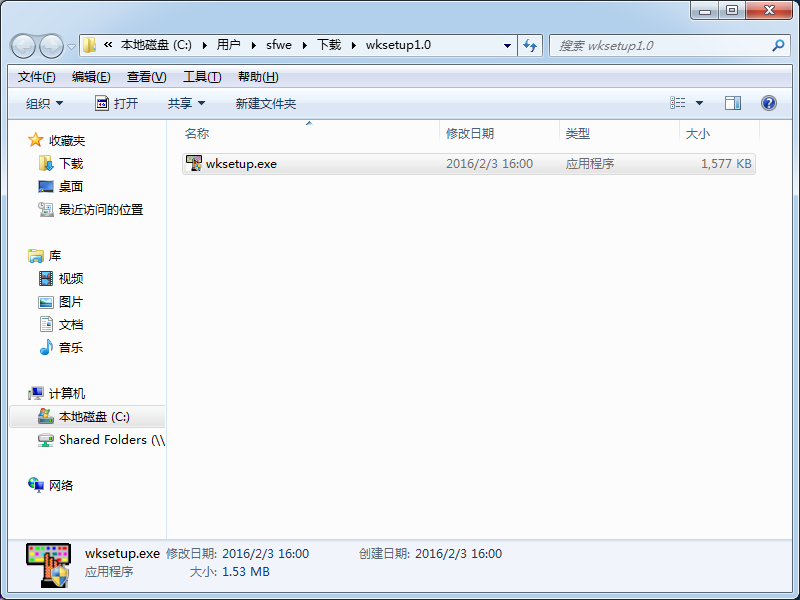
Task: Click the refresh icon in the address bar
Action: (x=529, y=45)
